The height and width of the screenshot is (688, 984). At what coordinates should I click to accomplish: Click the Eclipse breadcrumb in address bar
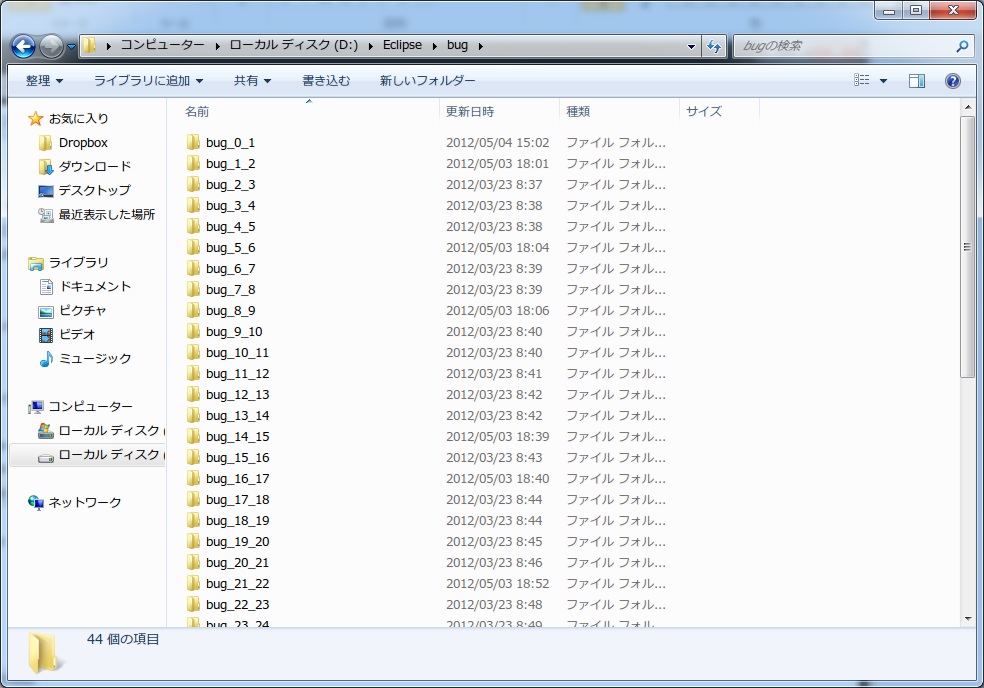click(x=402, y=45)
